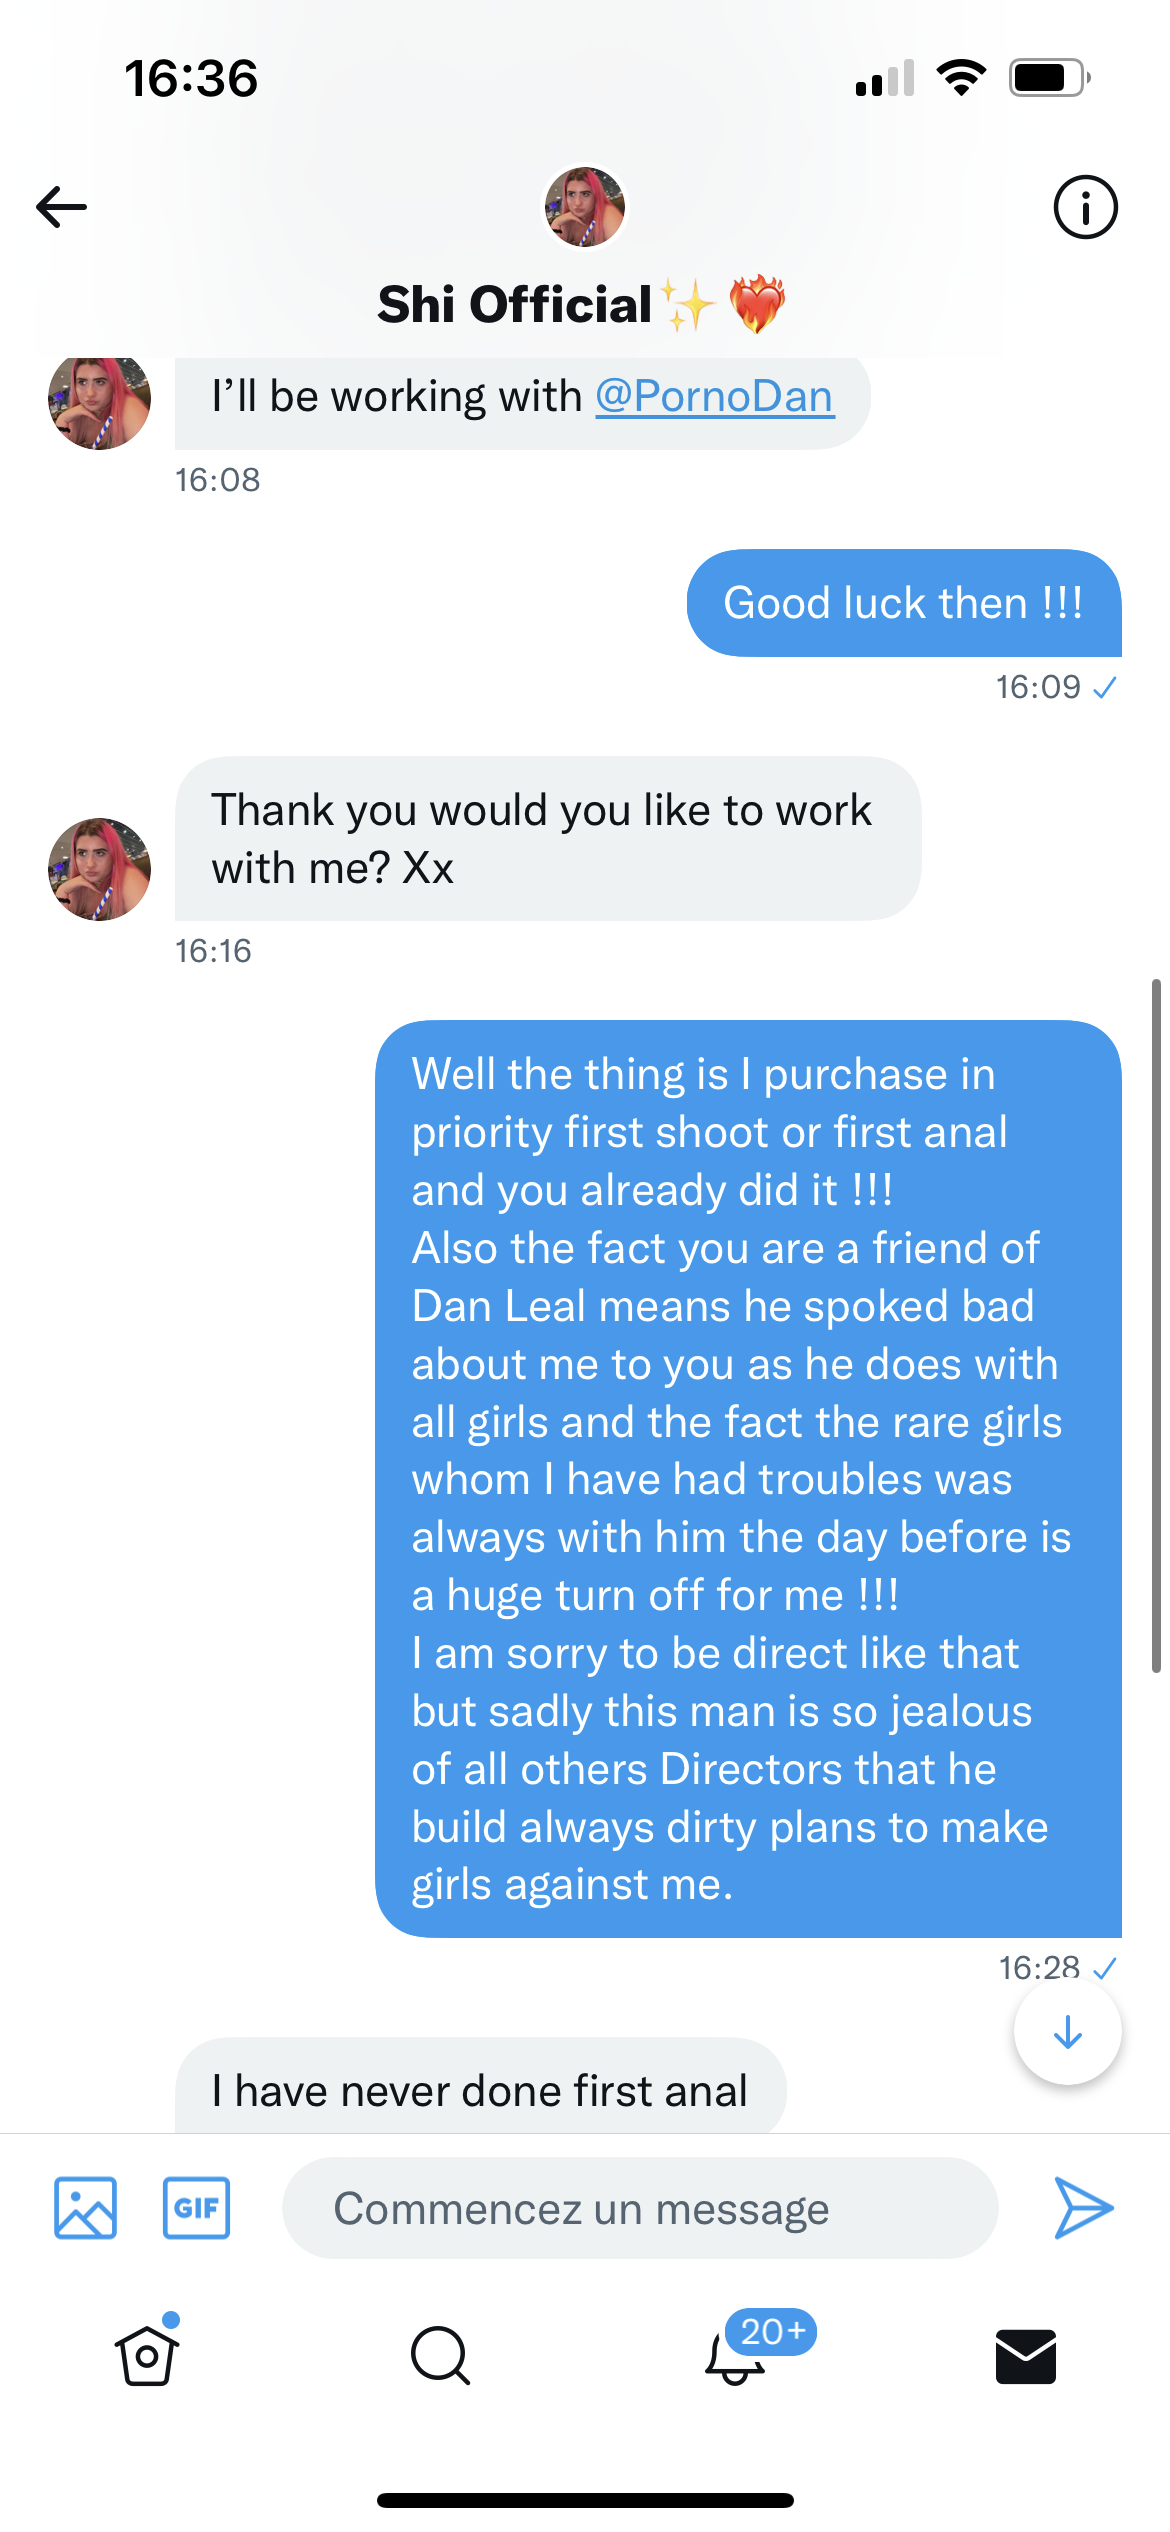Tap avatar beside 16:08 message
This screenshot has width=1170, height=2532.
(100, 400)
